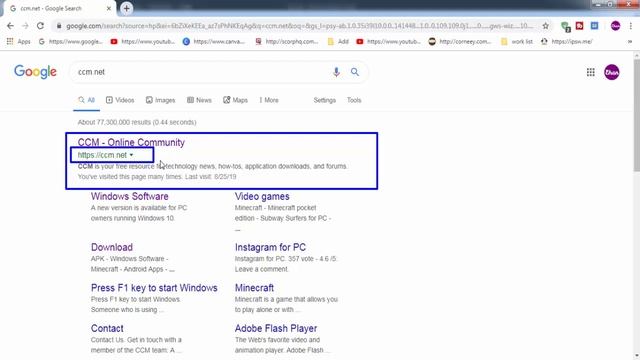Open a new tab with plus button

(127, 8)
